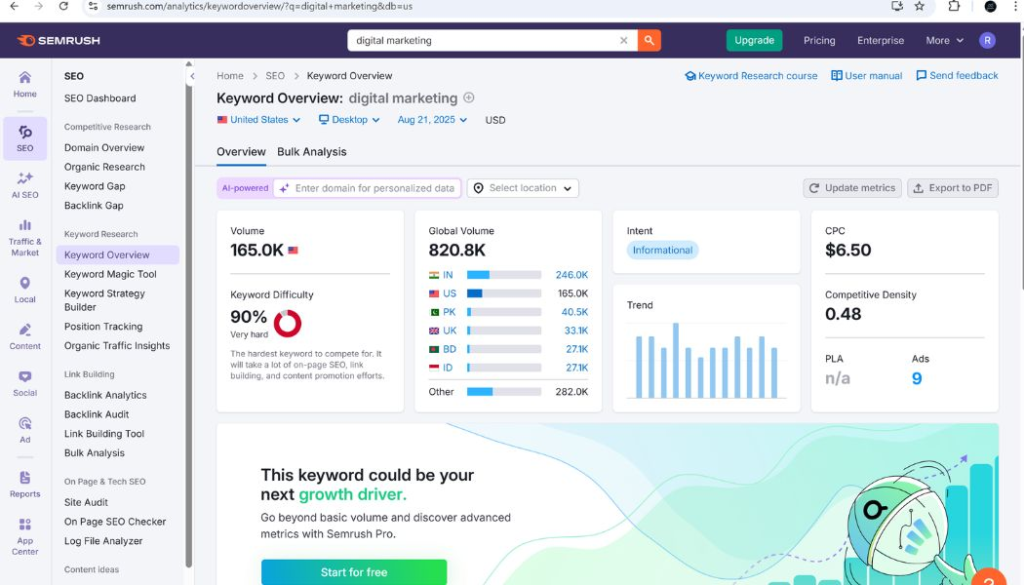Click the Informational intent badge
1024x585 pixels.
coord(662,250)
